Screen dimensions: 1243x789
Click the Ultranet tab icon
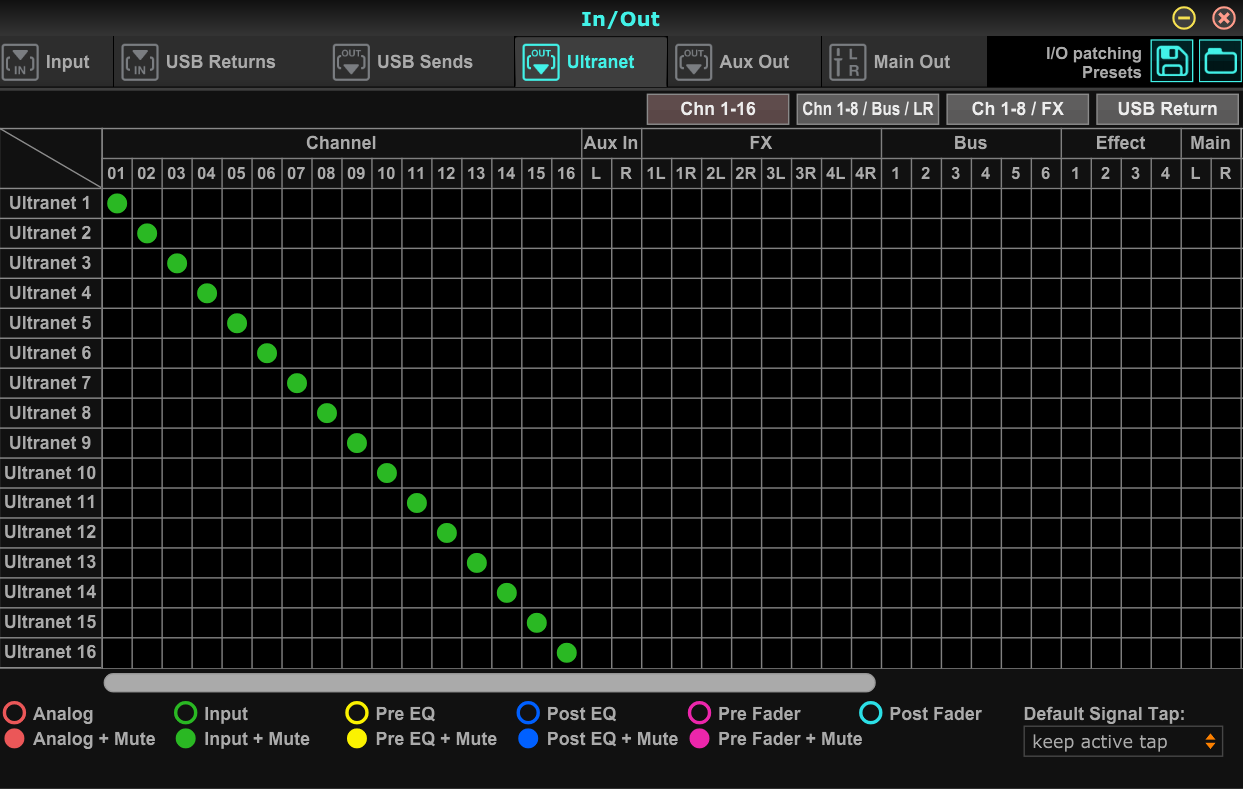pos(541,62)
